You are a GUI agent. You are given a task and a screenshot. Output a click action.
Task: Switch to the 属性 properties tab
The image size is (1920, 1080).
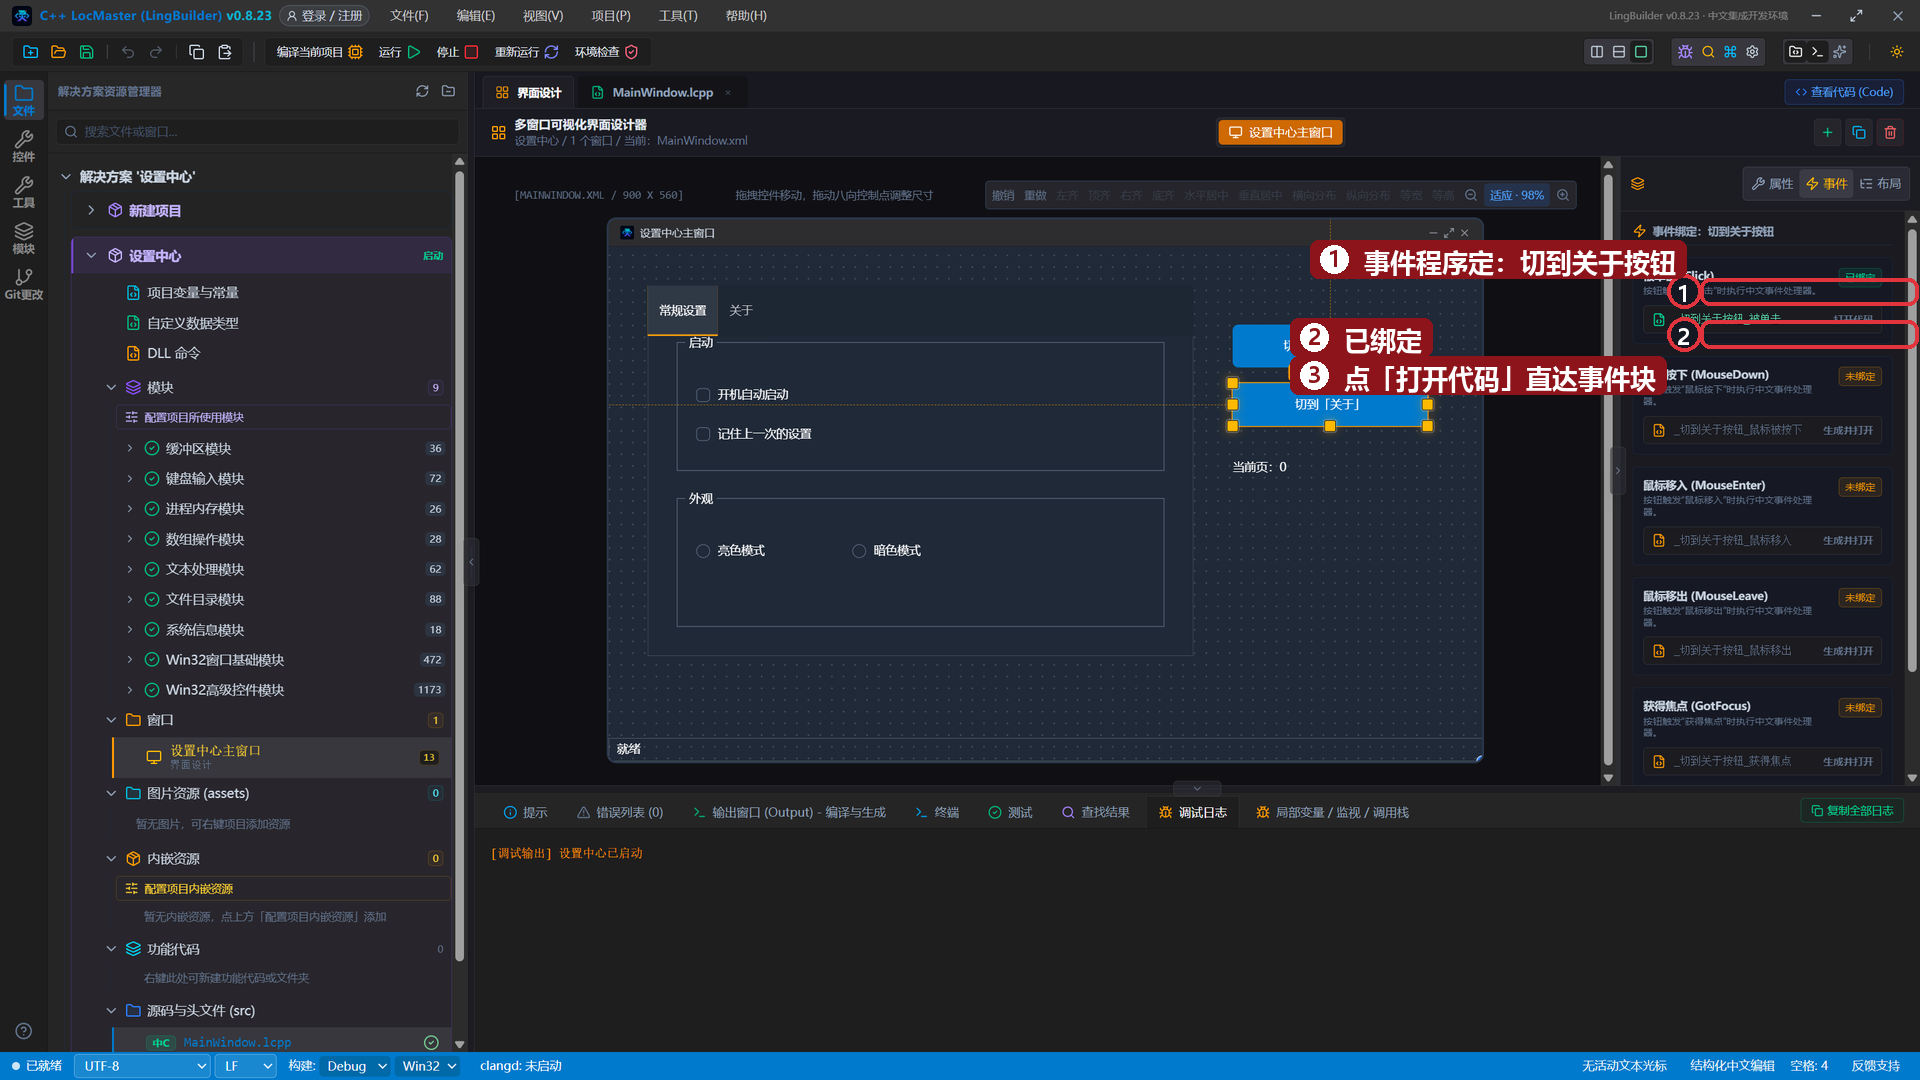tap(1772, 183)
